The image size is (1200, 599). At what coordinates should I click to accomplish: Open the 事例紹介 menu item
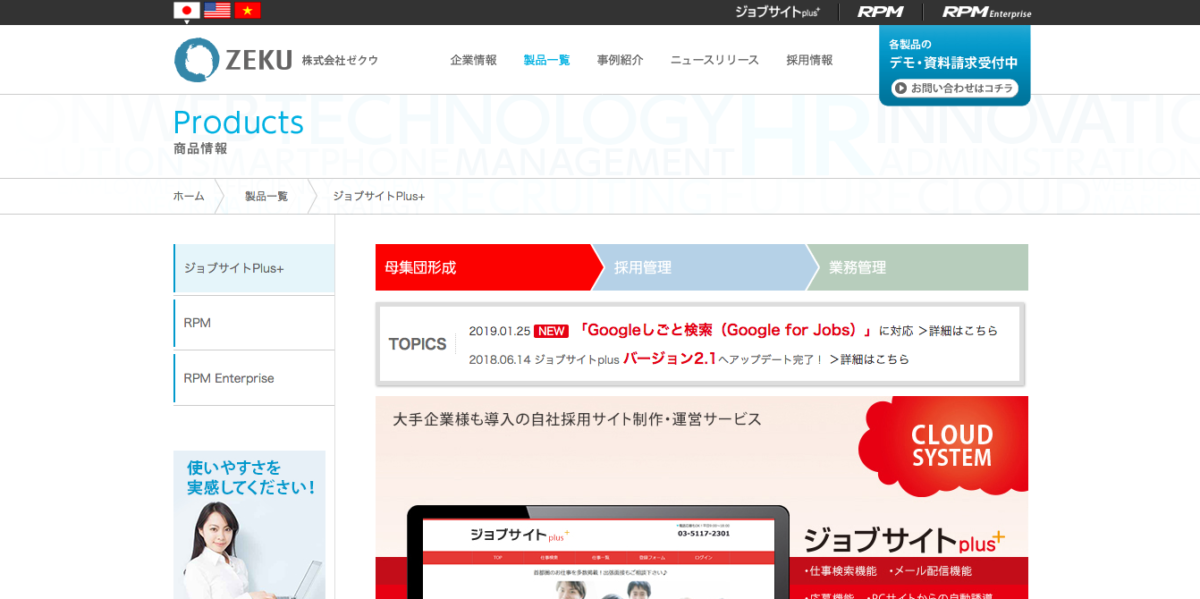tap(620, 60)
